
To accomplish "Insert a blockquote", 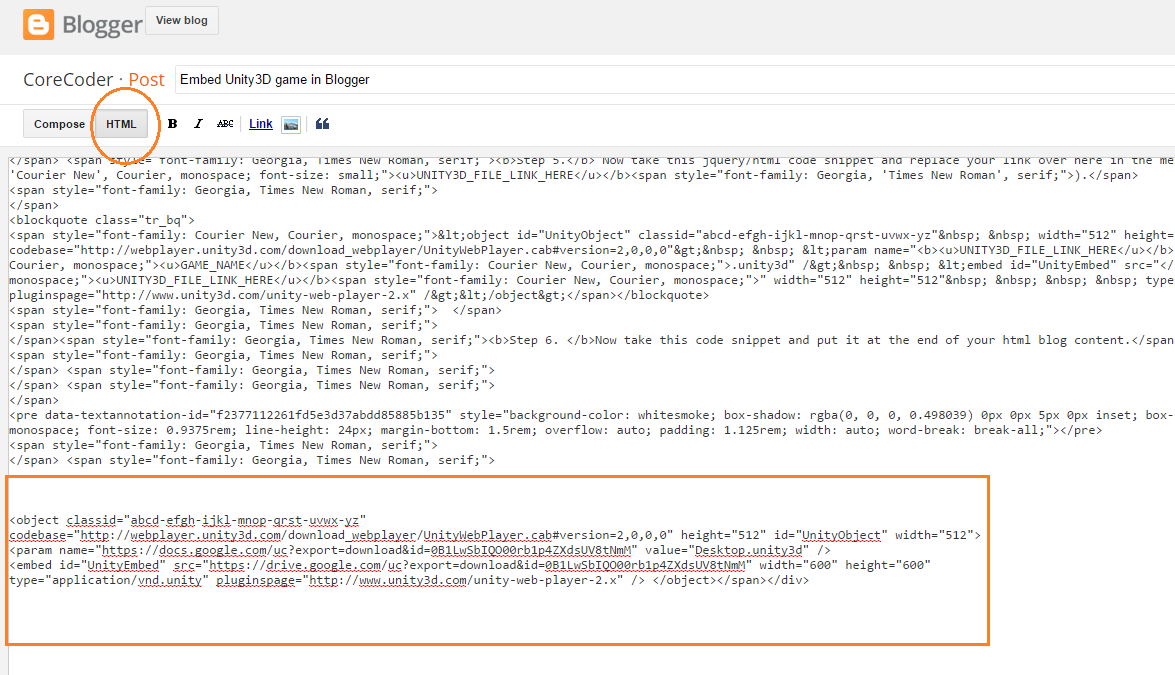I will tap(321, 122).
